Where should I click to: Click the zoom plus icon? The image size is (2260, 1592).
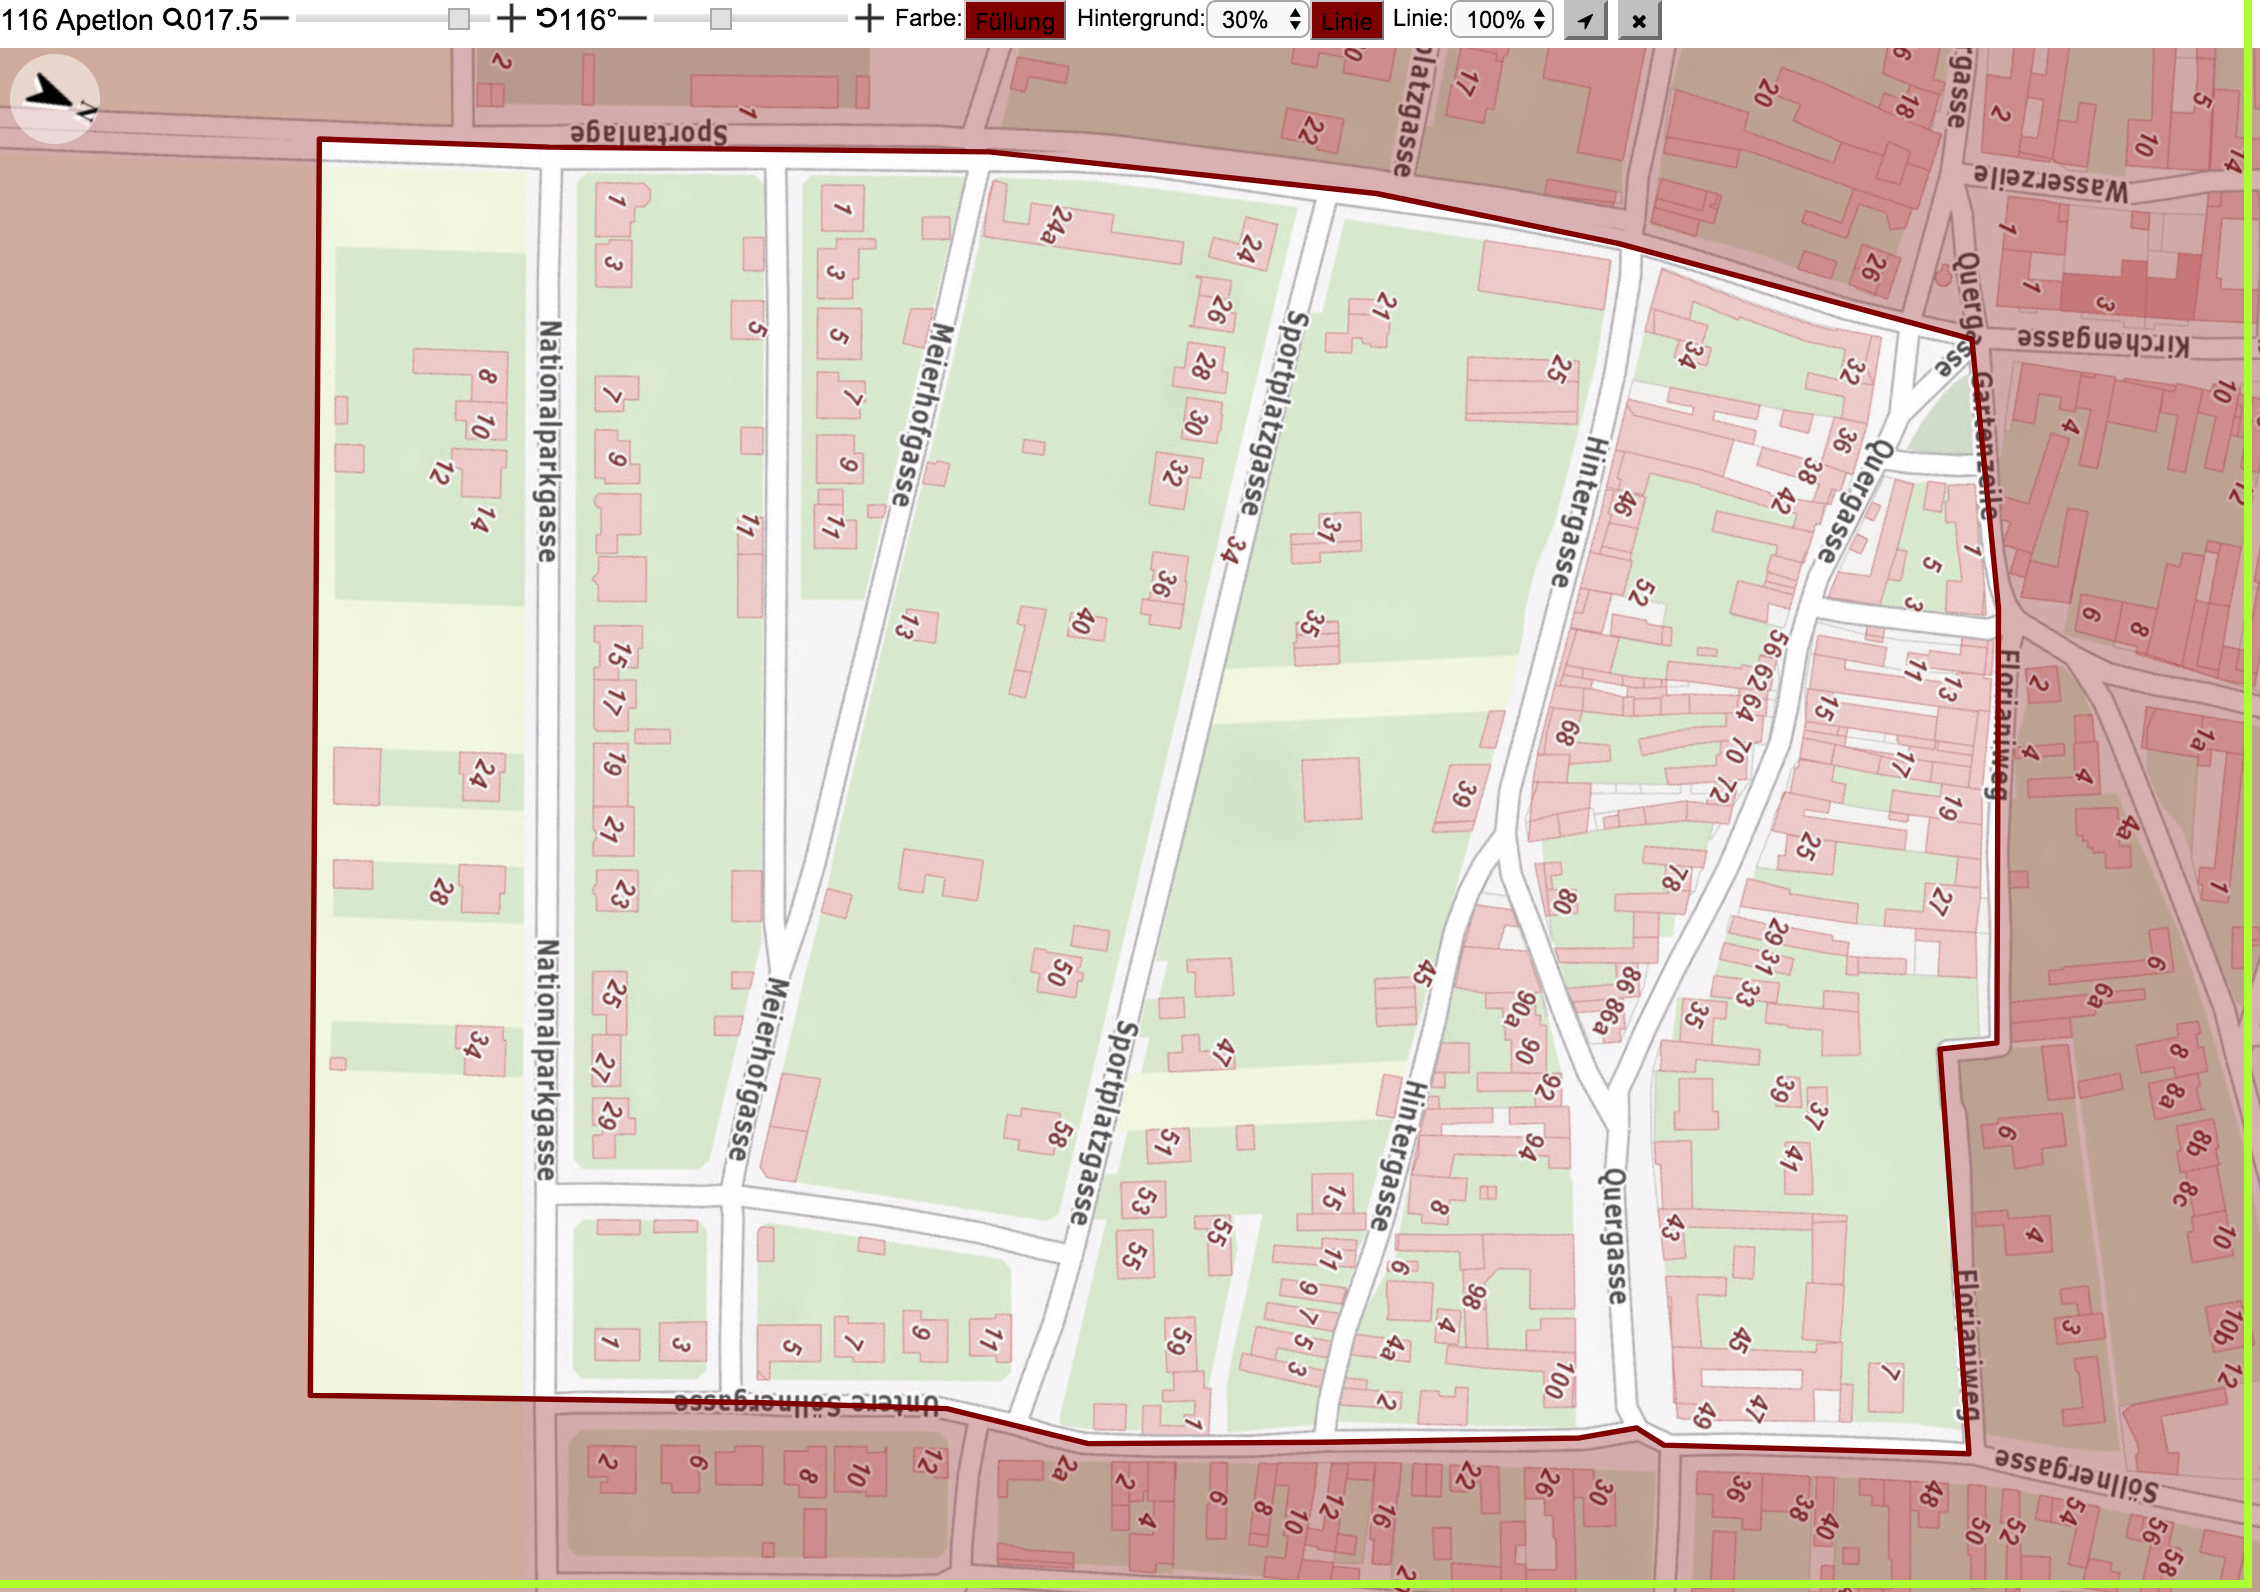click(x=511, y=19)
